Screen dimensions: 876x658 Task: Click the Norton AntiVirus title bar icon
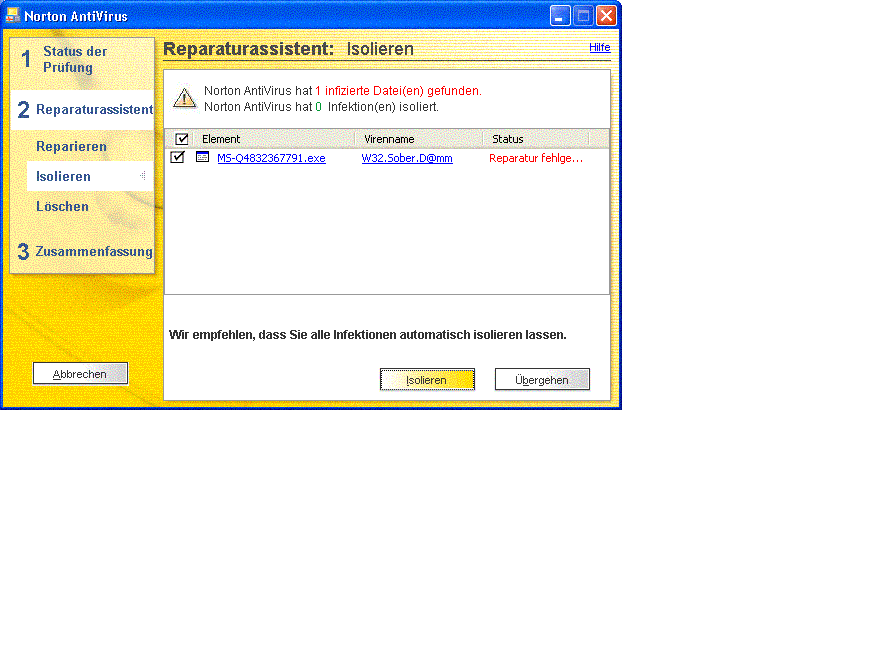pos(12,15)
